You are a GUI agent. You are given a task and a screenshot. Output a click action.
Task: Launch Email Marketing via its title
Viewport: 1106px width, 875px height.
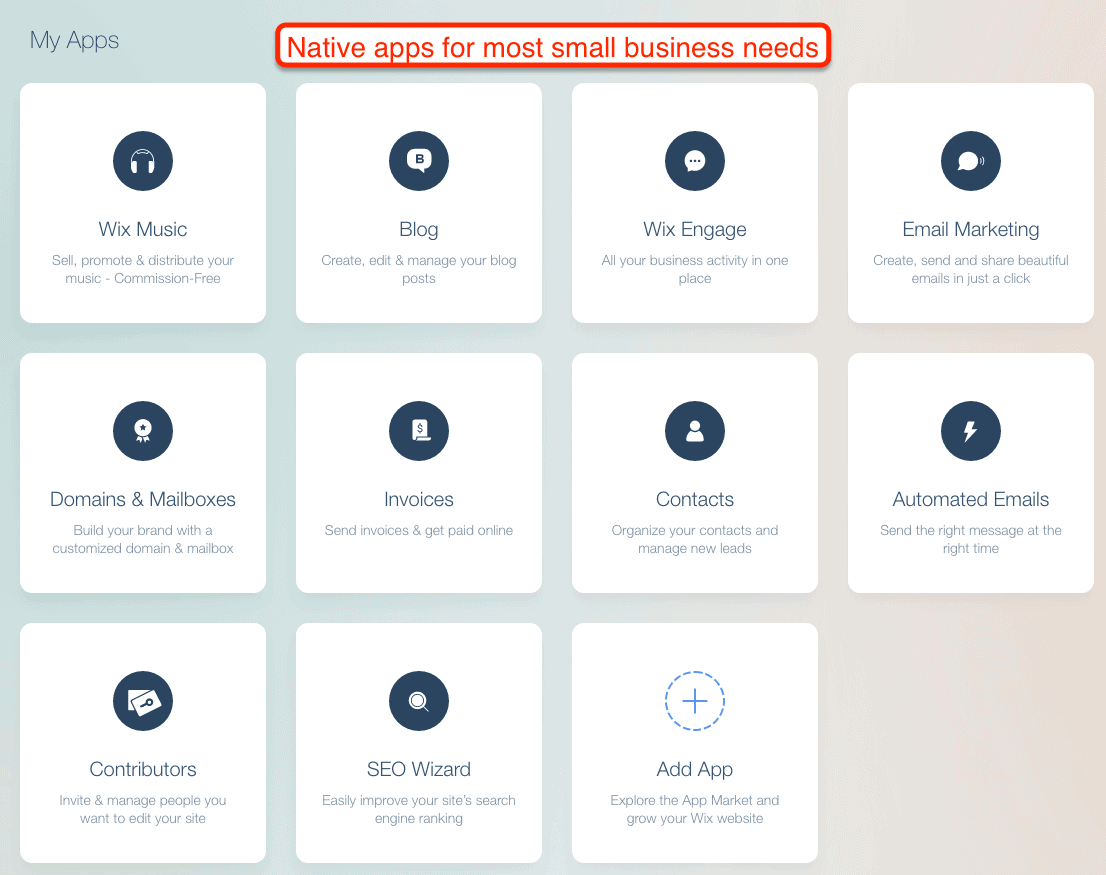click(971, 230)
